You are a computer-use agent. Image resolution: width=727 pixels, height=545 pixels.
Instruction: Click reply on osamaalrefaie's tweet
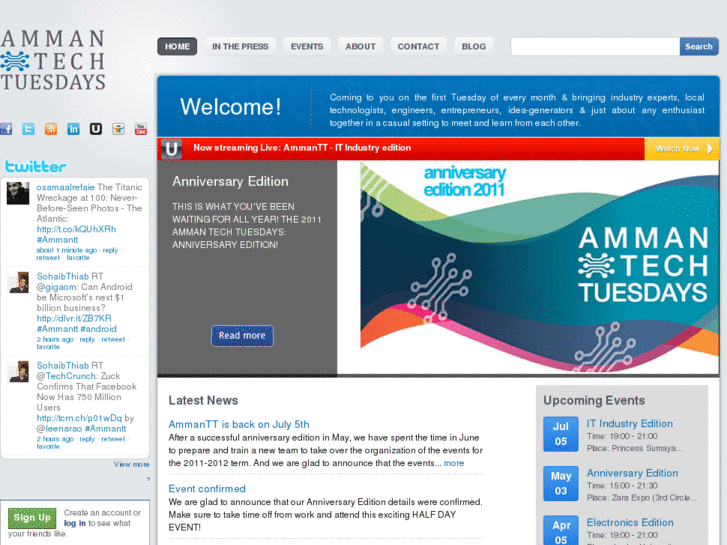110,250
